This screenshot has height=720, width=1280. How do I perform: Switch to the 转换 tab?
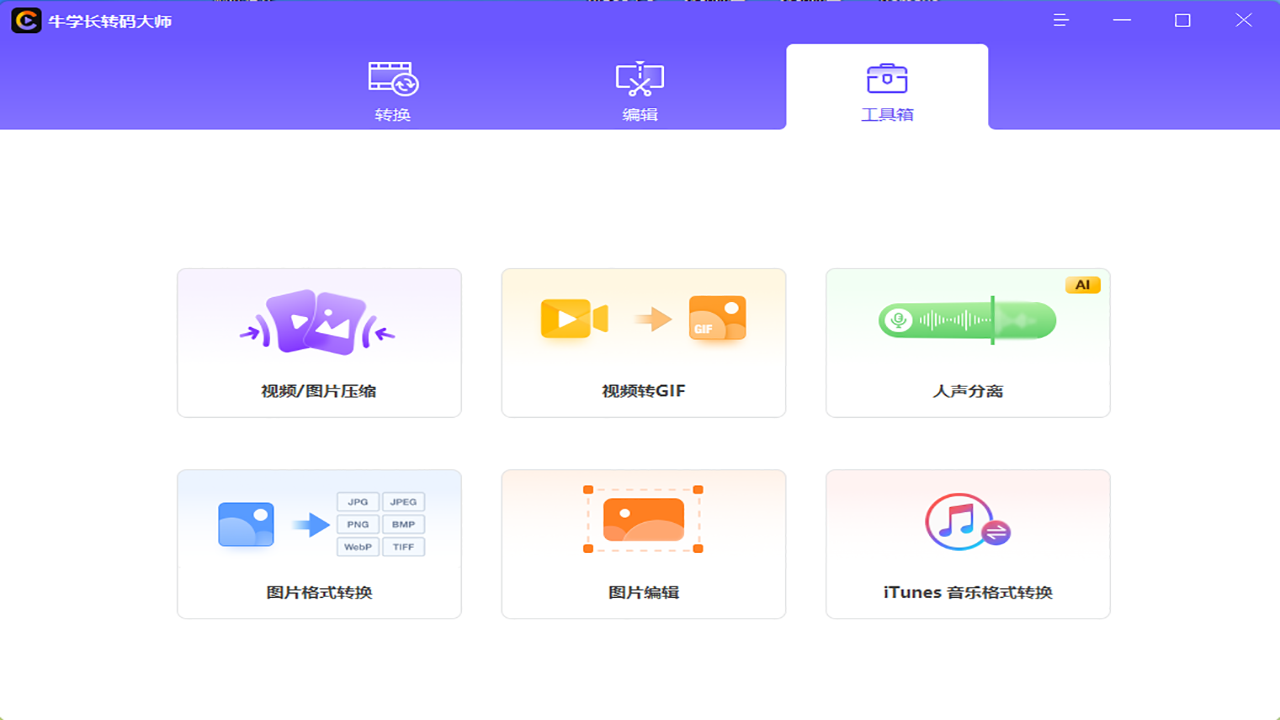391,88
